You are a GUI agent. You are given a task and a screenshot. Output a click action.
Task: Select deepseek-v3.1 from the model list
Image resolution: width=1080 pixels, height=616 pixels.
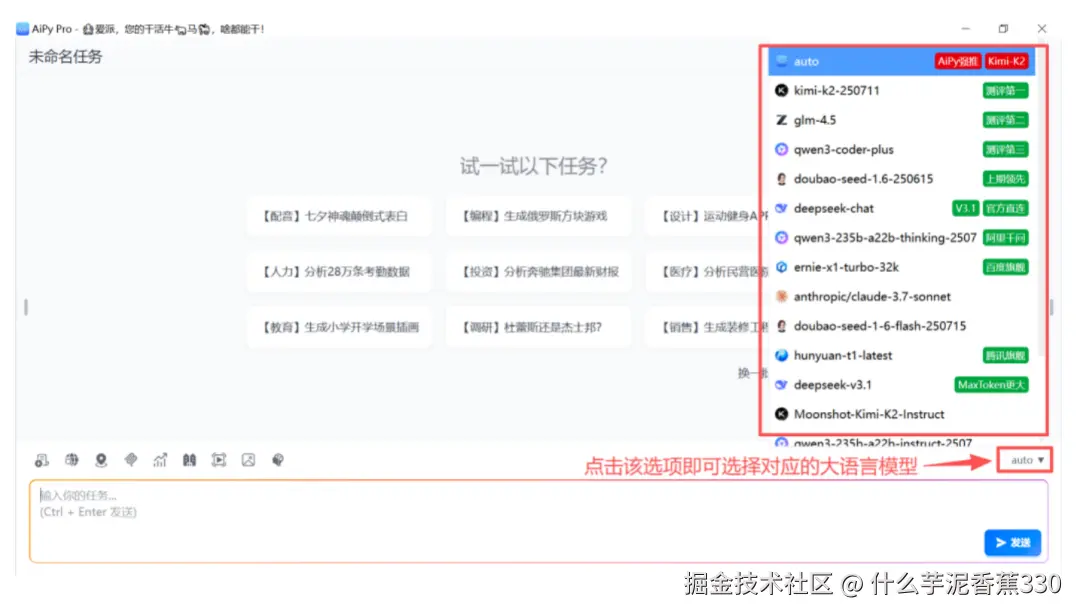(902, 384)
